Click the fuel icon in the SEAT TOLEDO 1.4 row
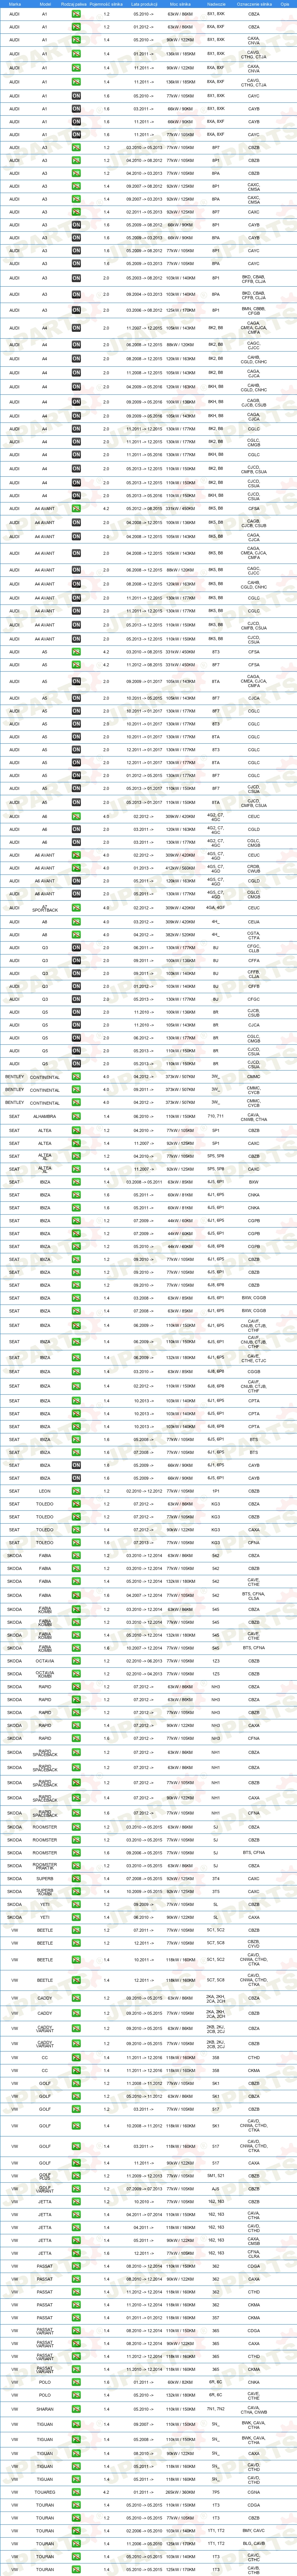The height and width of the screenshot is (2576, 297). pos(76,1530)
